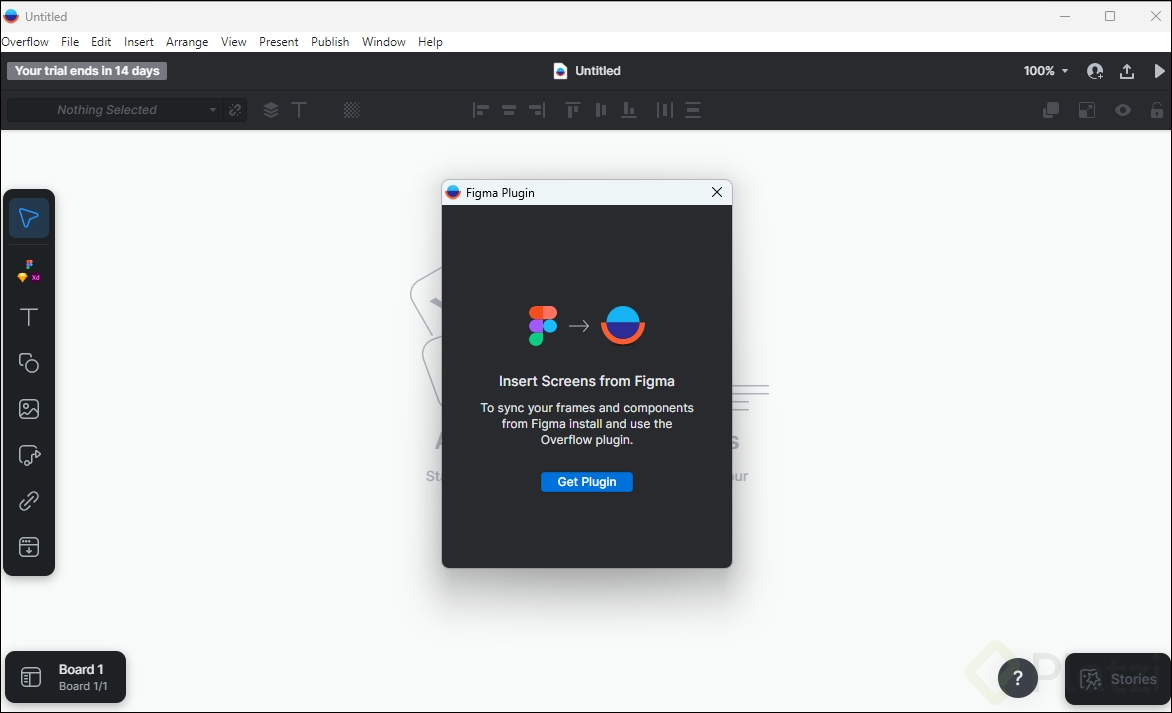Viewport: 1172px width, 713px height.
Task: Open the Present menu
Action: [279, 42]
